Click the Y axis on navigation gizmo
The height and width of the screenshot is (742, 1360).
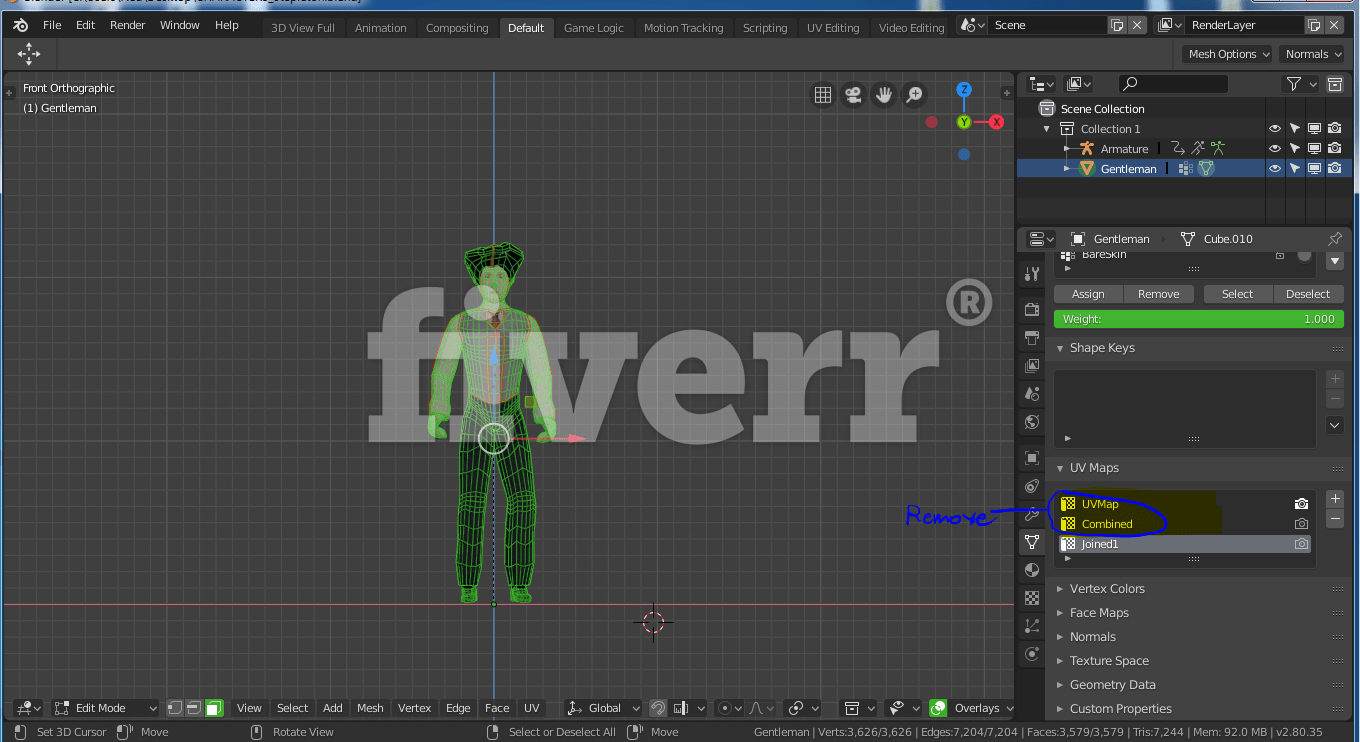point(964,122)
